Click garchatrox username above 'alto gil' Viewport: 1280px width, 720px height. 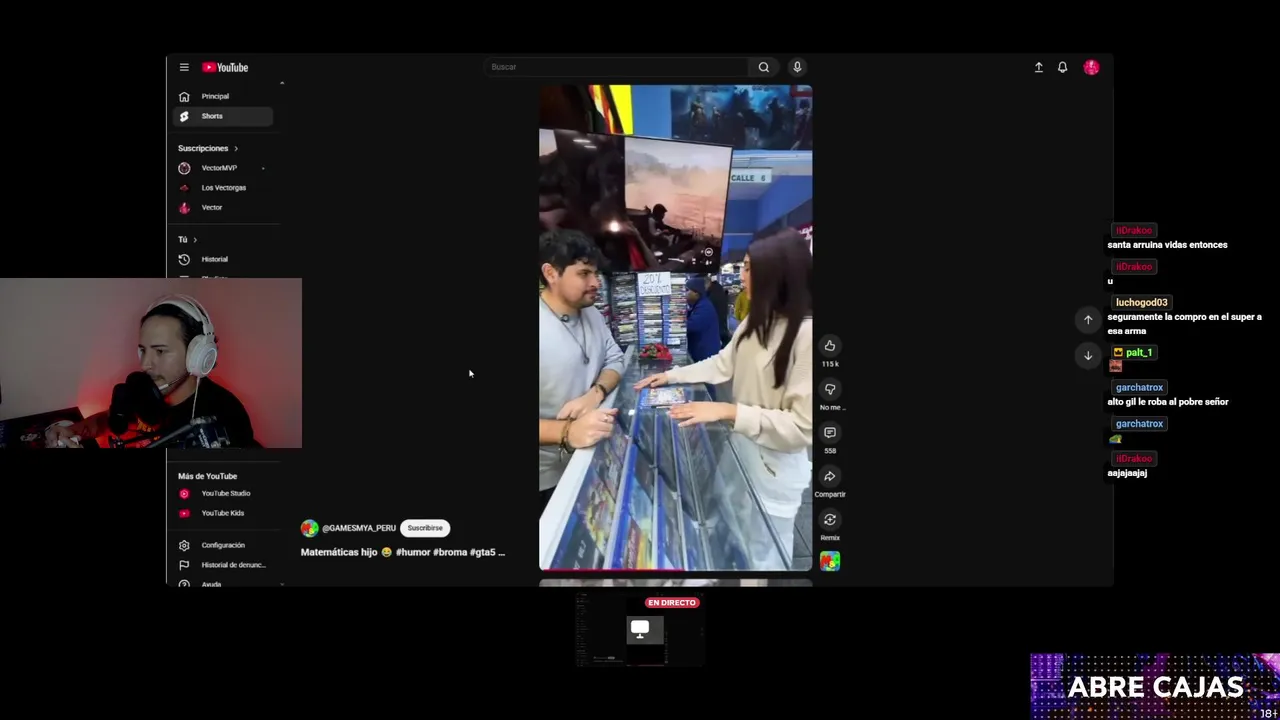pos(1139,387)
